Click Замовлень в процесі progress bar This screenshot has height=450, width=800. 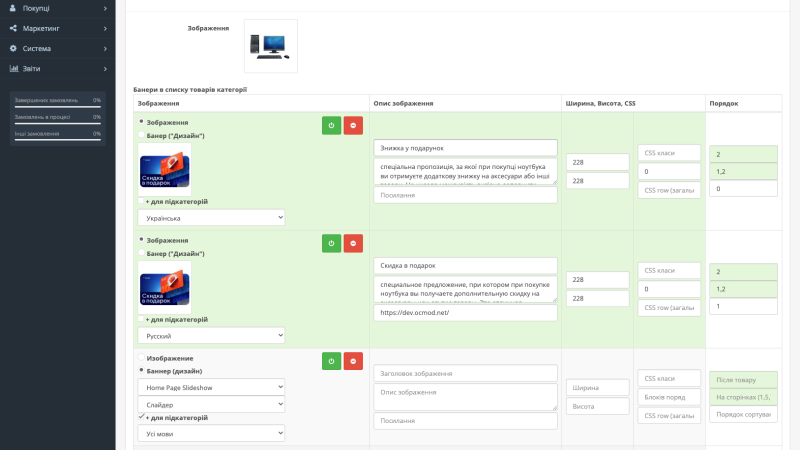(x=58, y=123)
